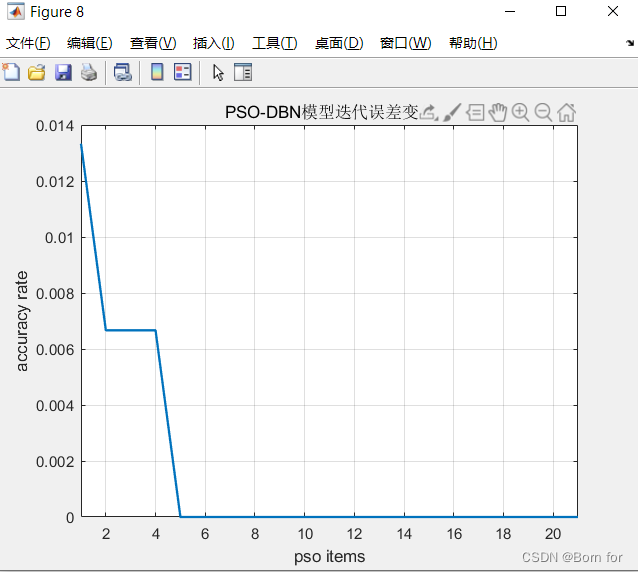Click the MATLAB logo in the title bar
The width and height of the screenshot is (638, 572).
point(15,11)
